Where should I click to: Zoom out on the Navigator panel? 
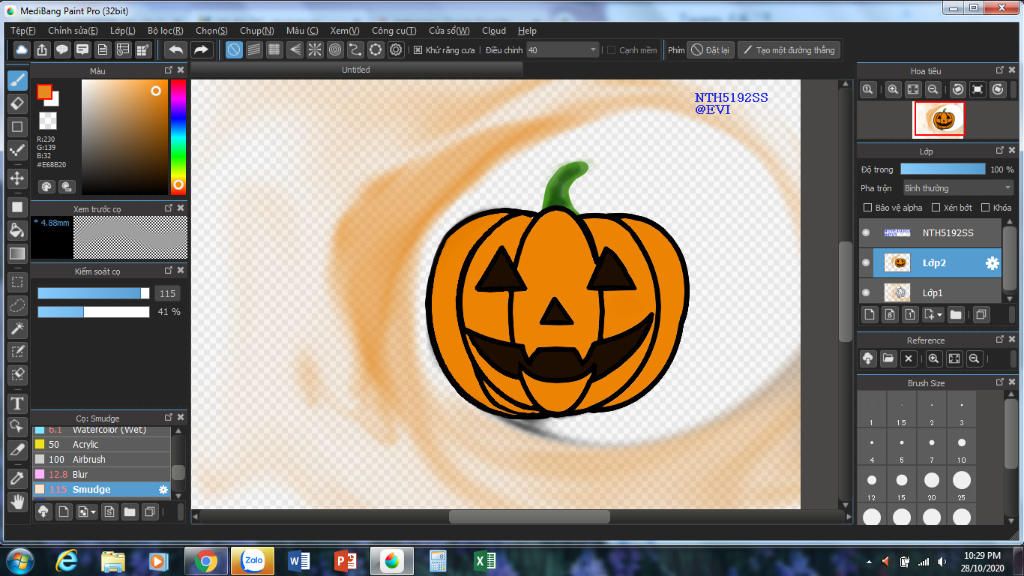coord(933,89)
